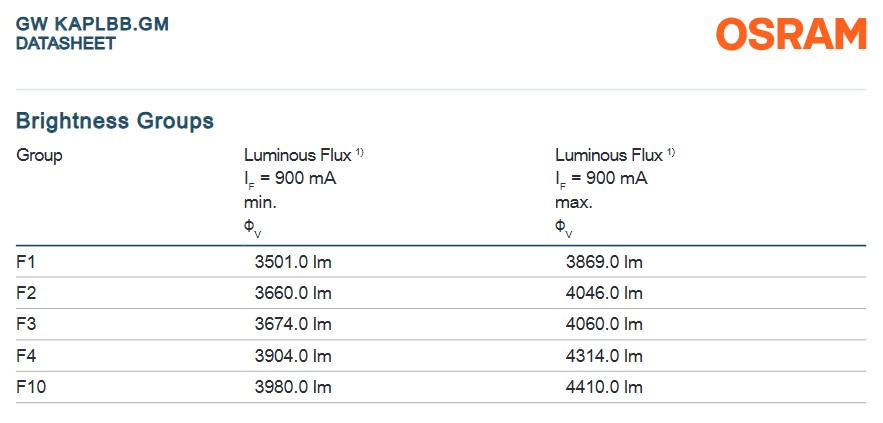This screenshot has width=883, height=423.
Task: Click the 4060.0 lm value
Action: point(604,325)
